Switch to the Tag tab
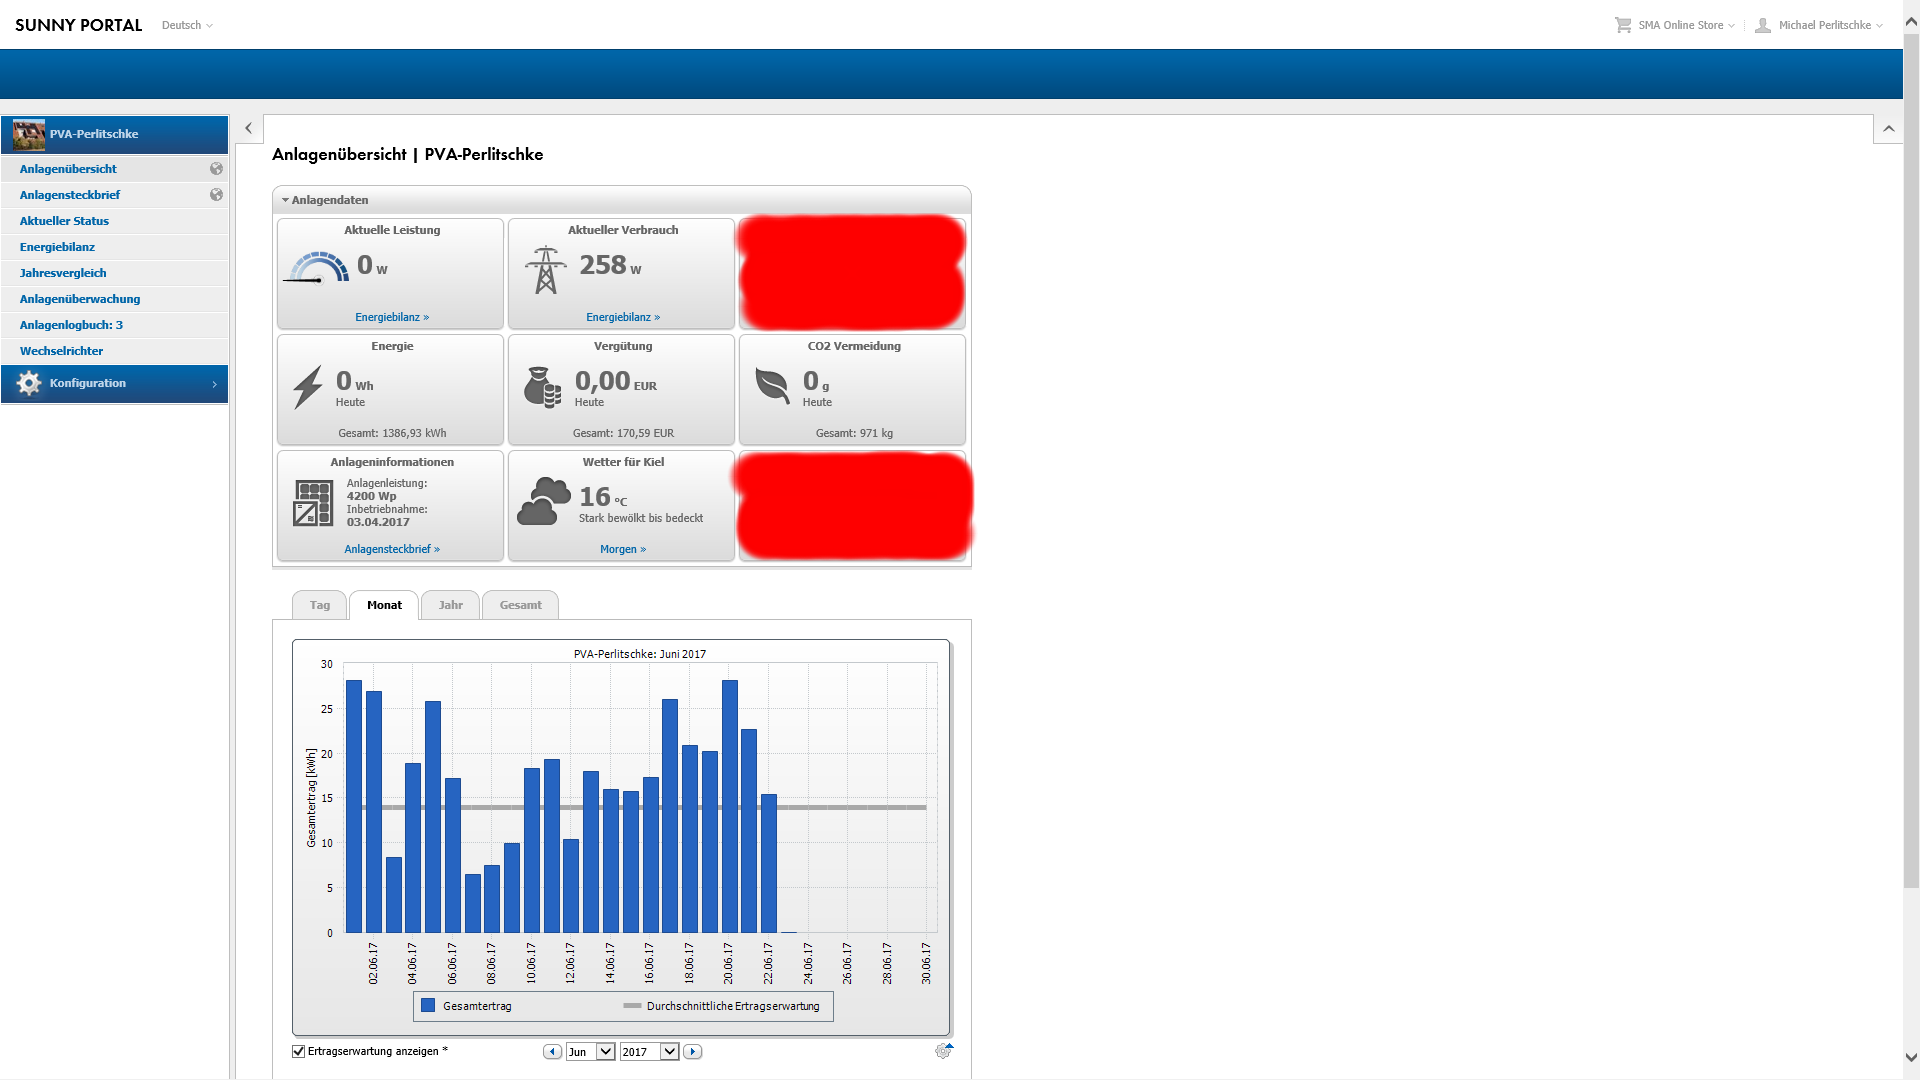1920x1080 pixels. tap(319, 605)
